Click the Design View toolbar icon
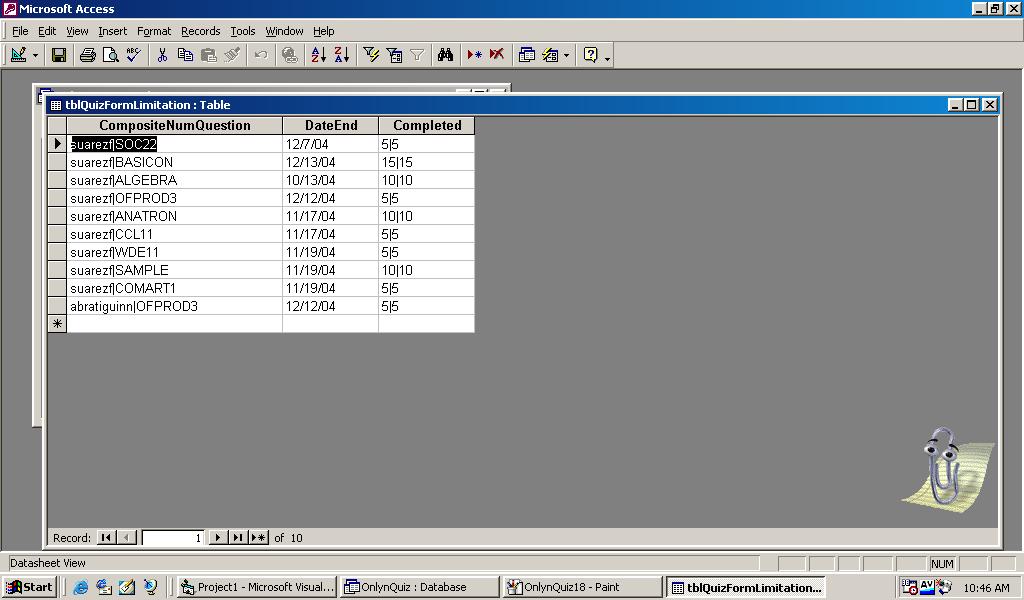The width and height of the screenshot is (1024, 600). (x=19, y=55)
